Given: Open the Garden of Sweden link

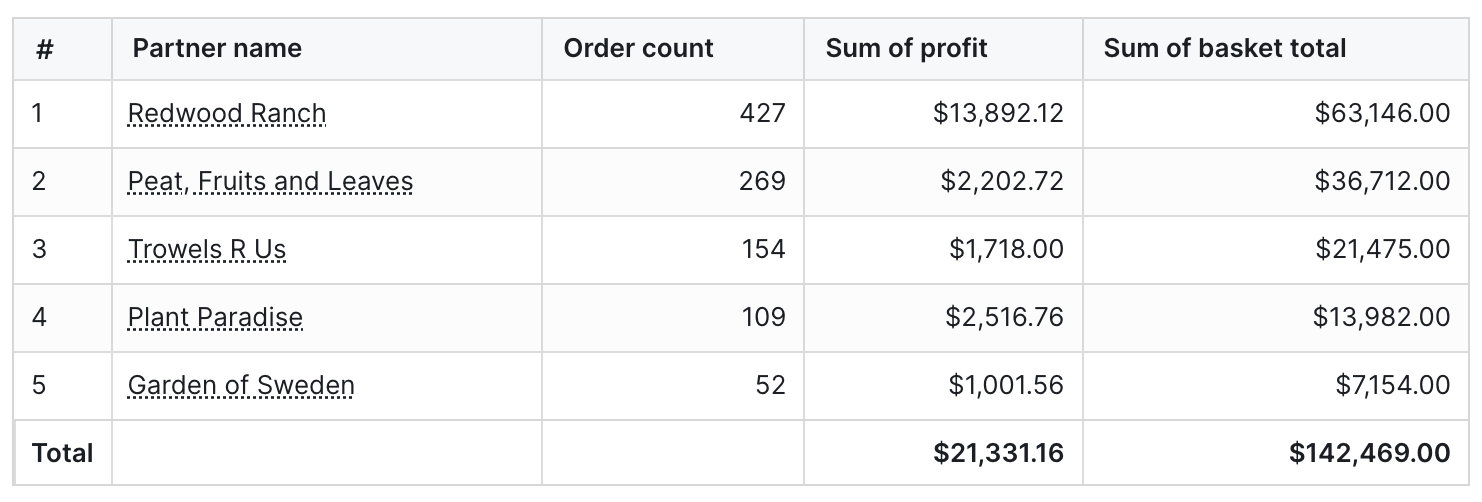Looking at the screenshot, I should 241,385.
